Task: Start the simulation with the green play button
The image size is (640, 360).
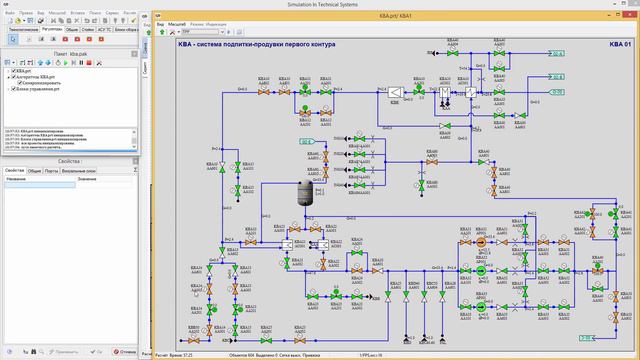Action: pyautogui.click(x=66, y=63)
